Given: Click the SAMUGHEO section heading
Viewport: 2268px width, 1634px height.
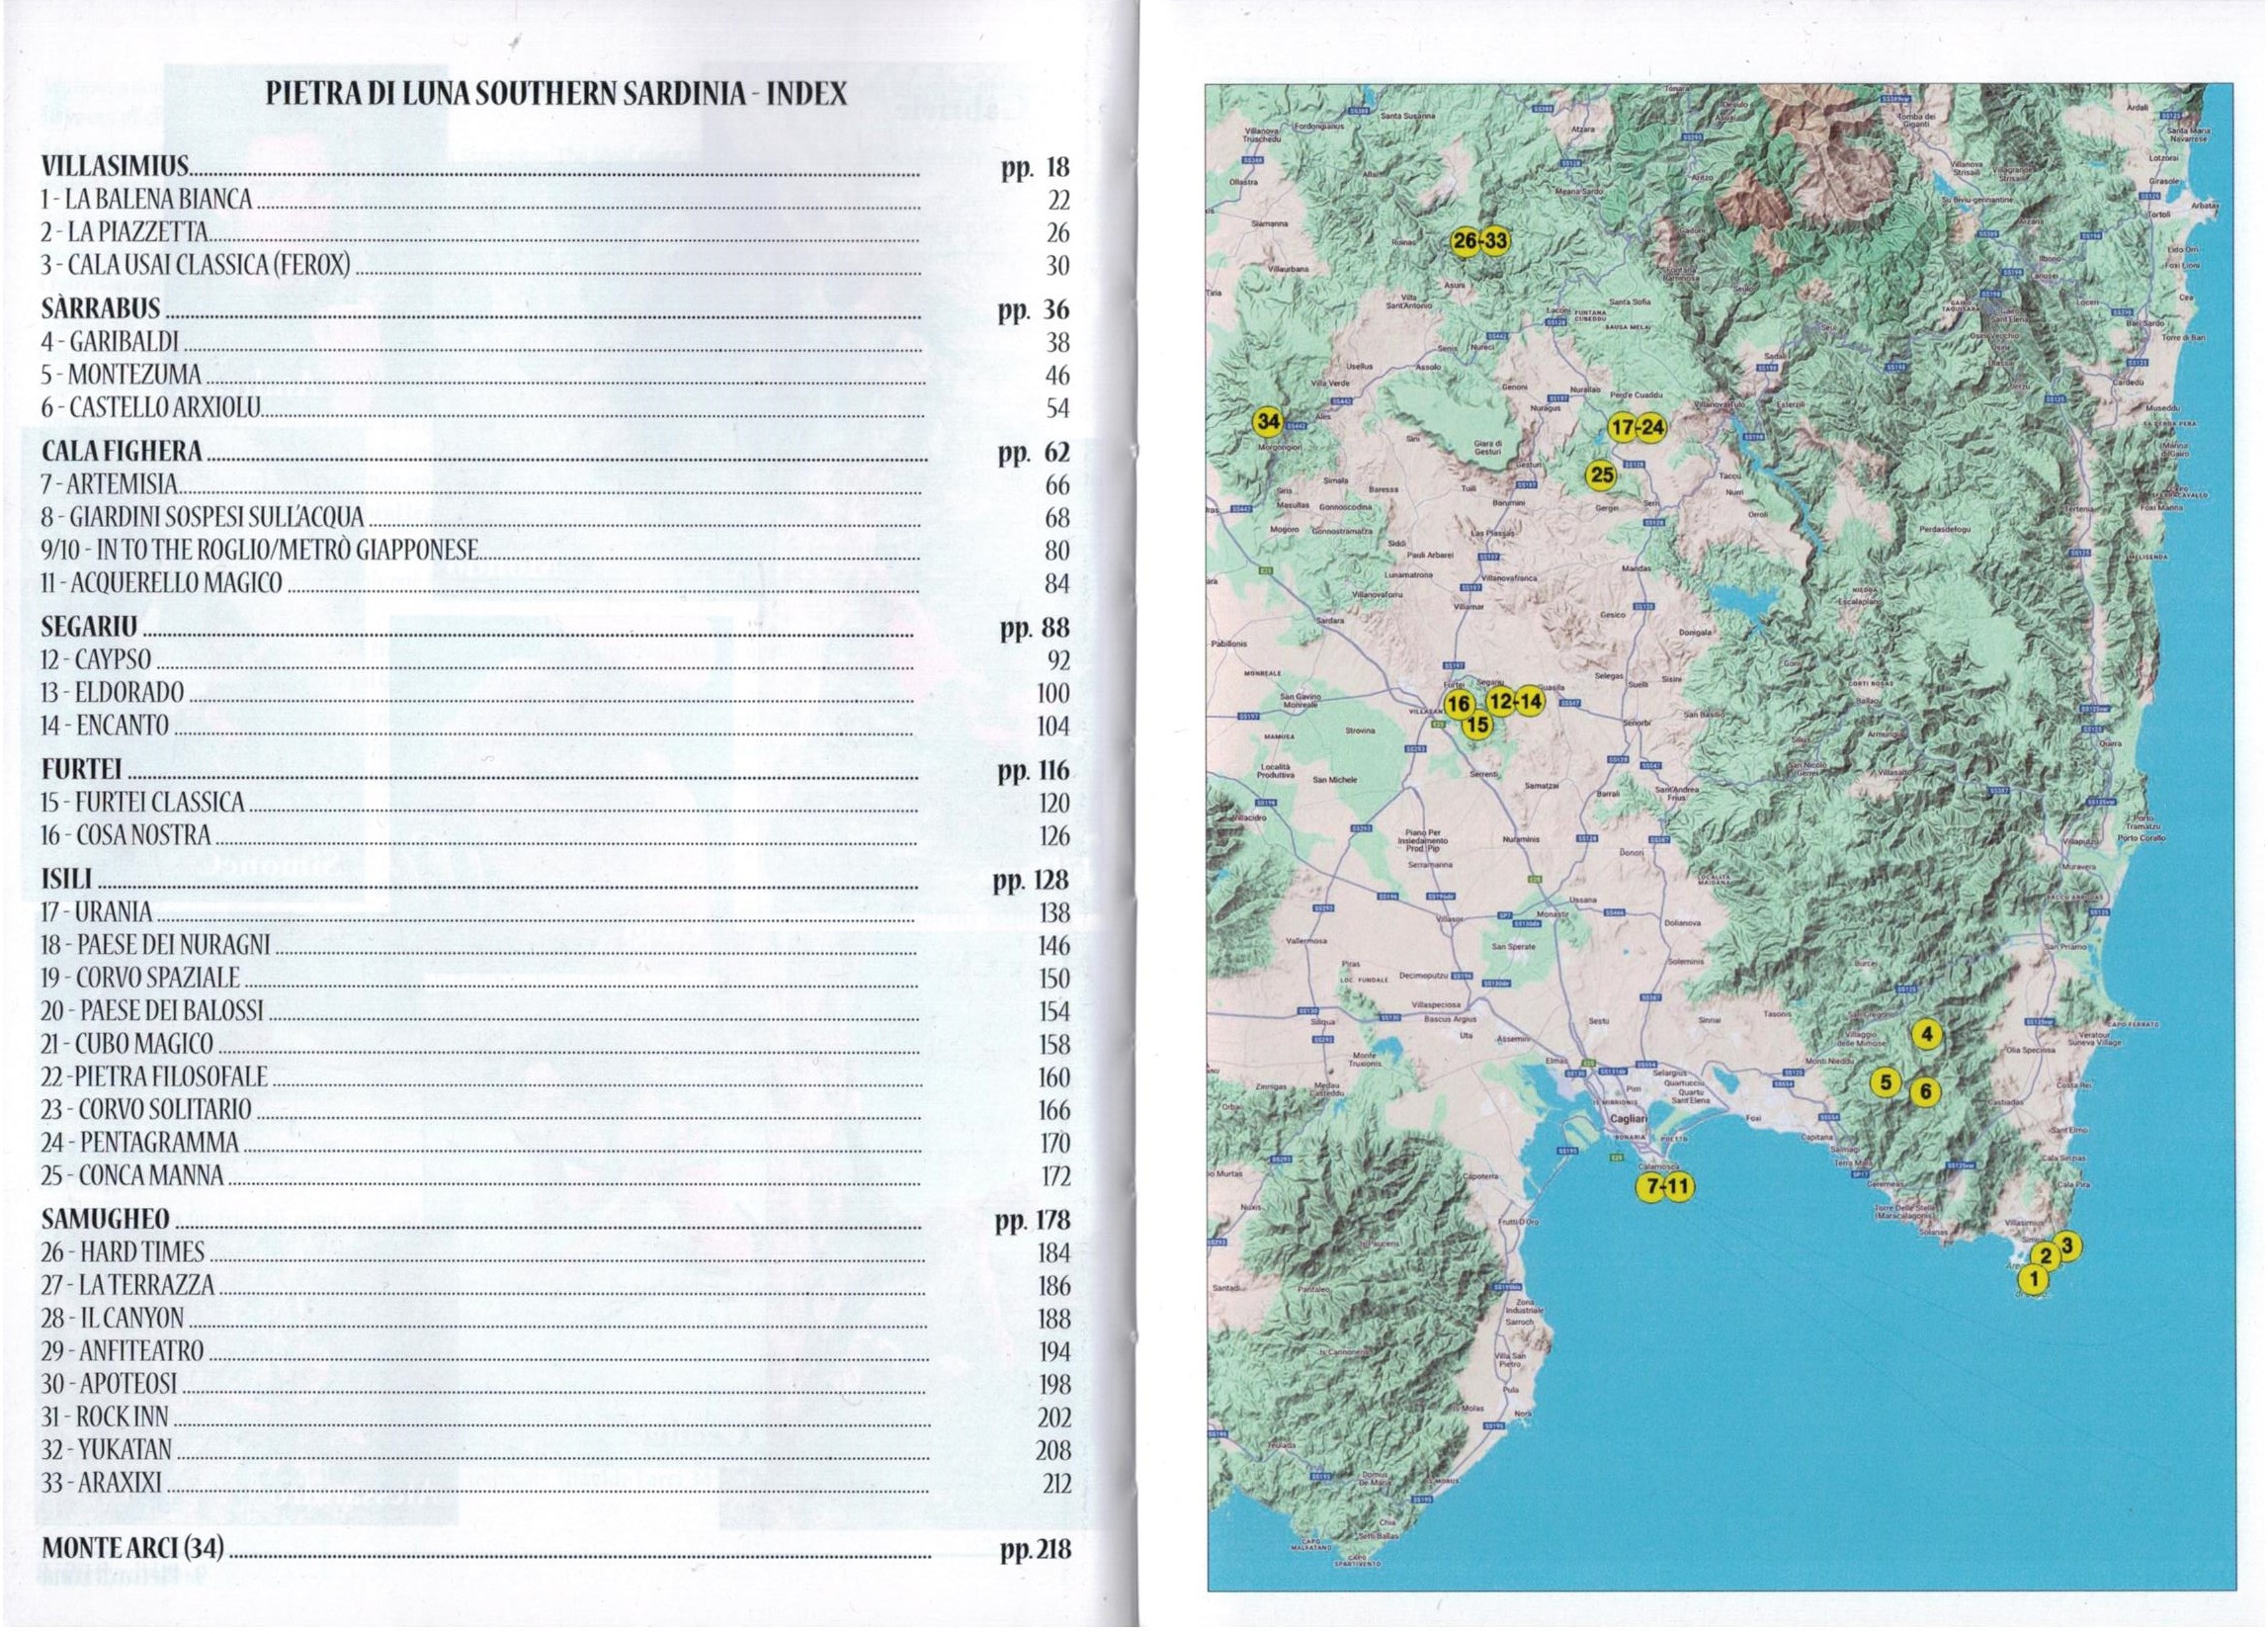Looking at the screenshot, I should pos(106,1220).
